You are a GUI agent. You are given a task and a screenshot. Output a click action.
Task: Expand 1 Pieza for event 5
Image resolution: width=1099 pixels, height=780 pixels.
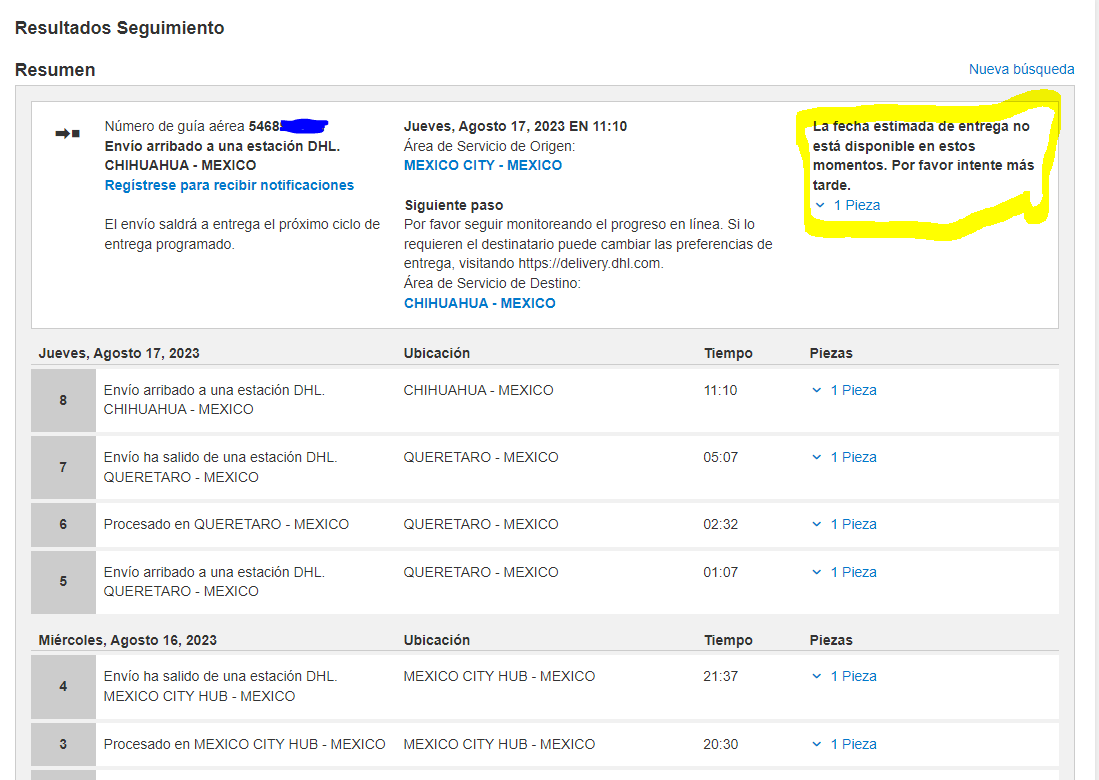[x=845, y=572]
